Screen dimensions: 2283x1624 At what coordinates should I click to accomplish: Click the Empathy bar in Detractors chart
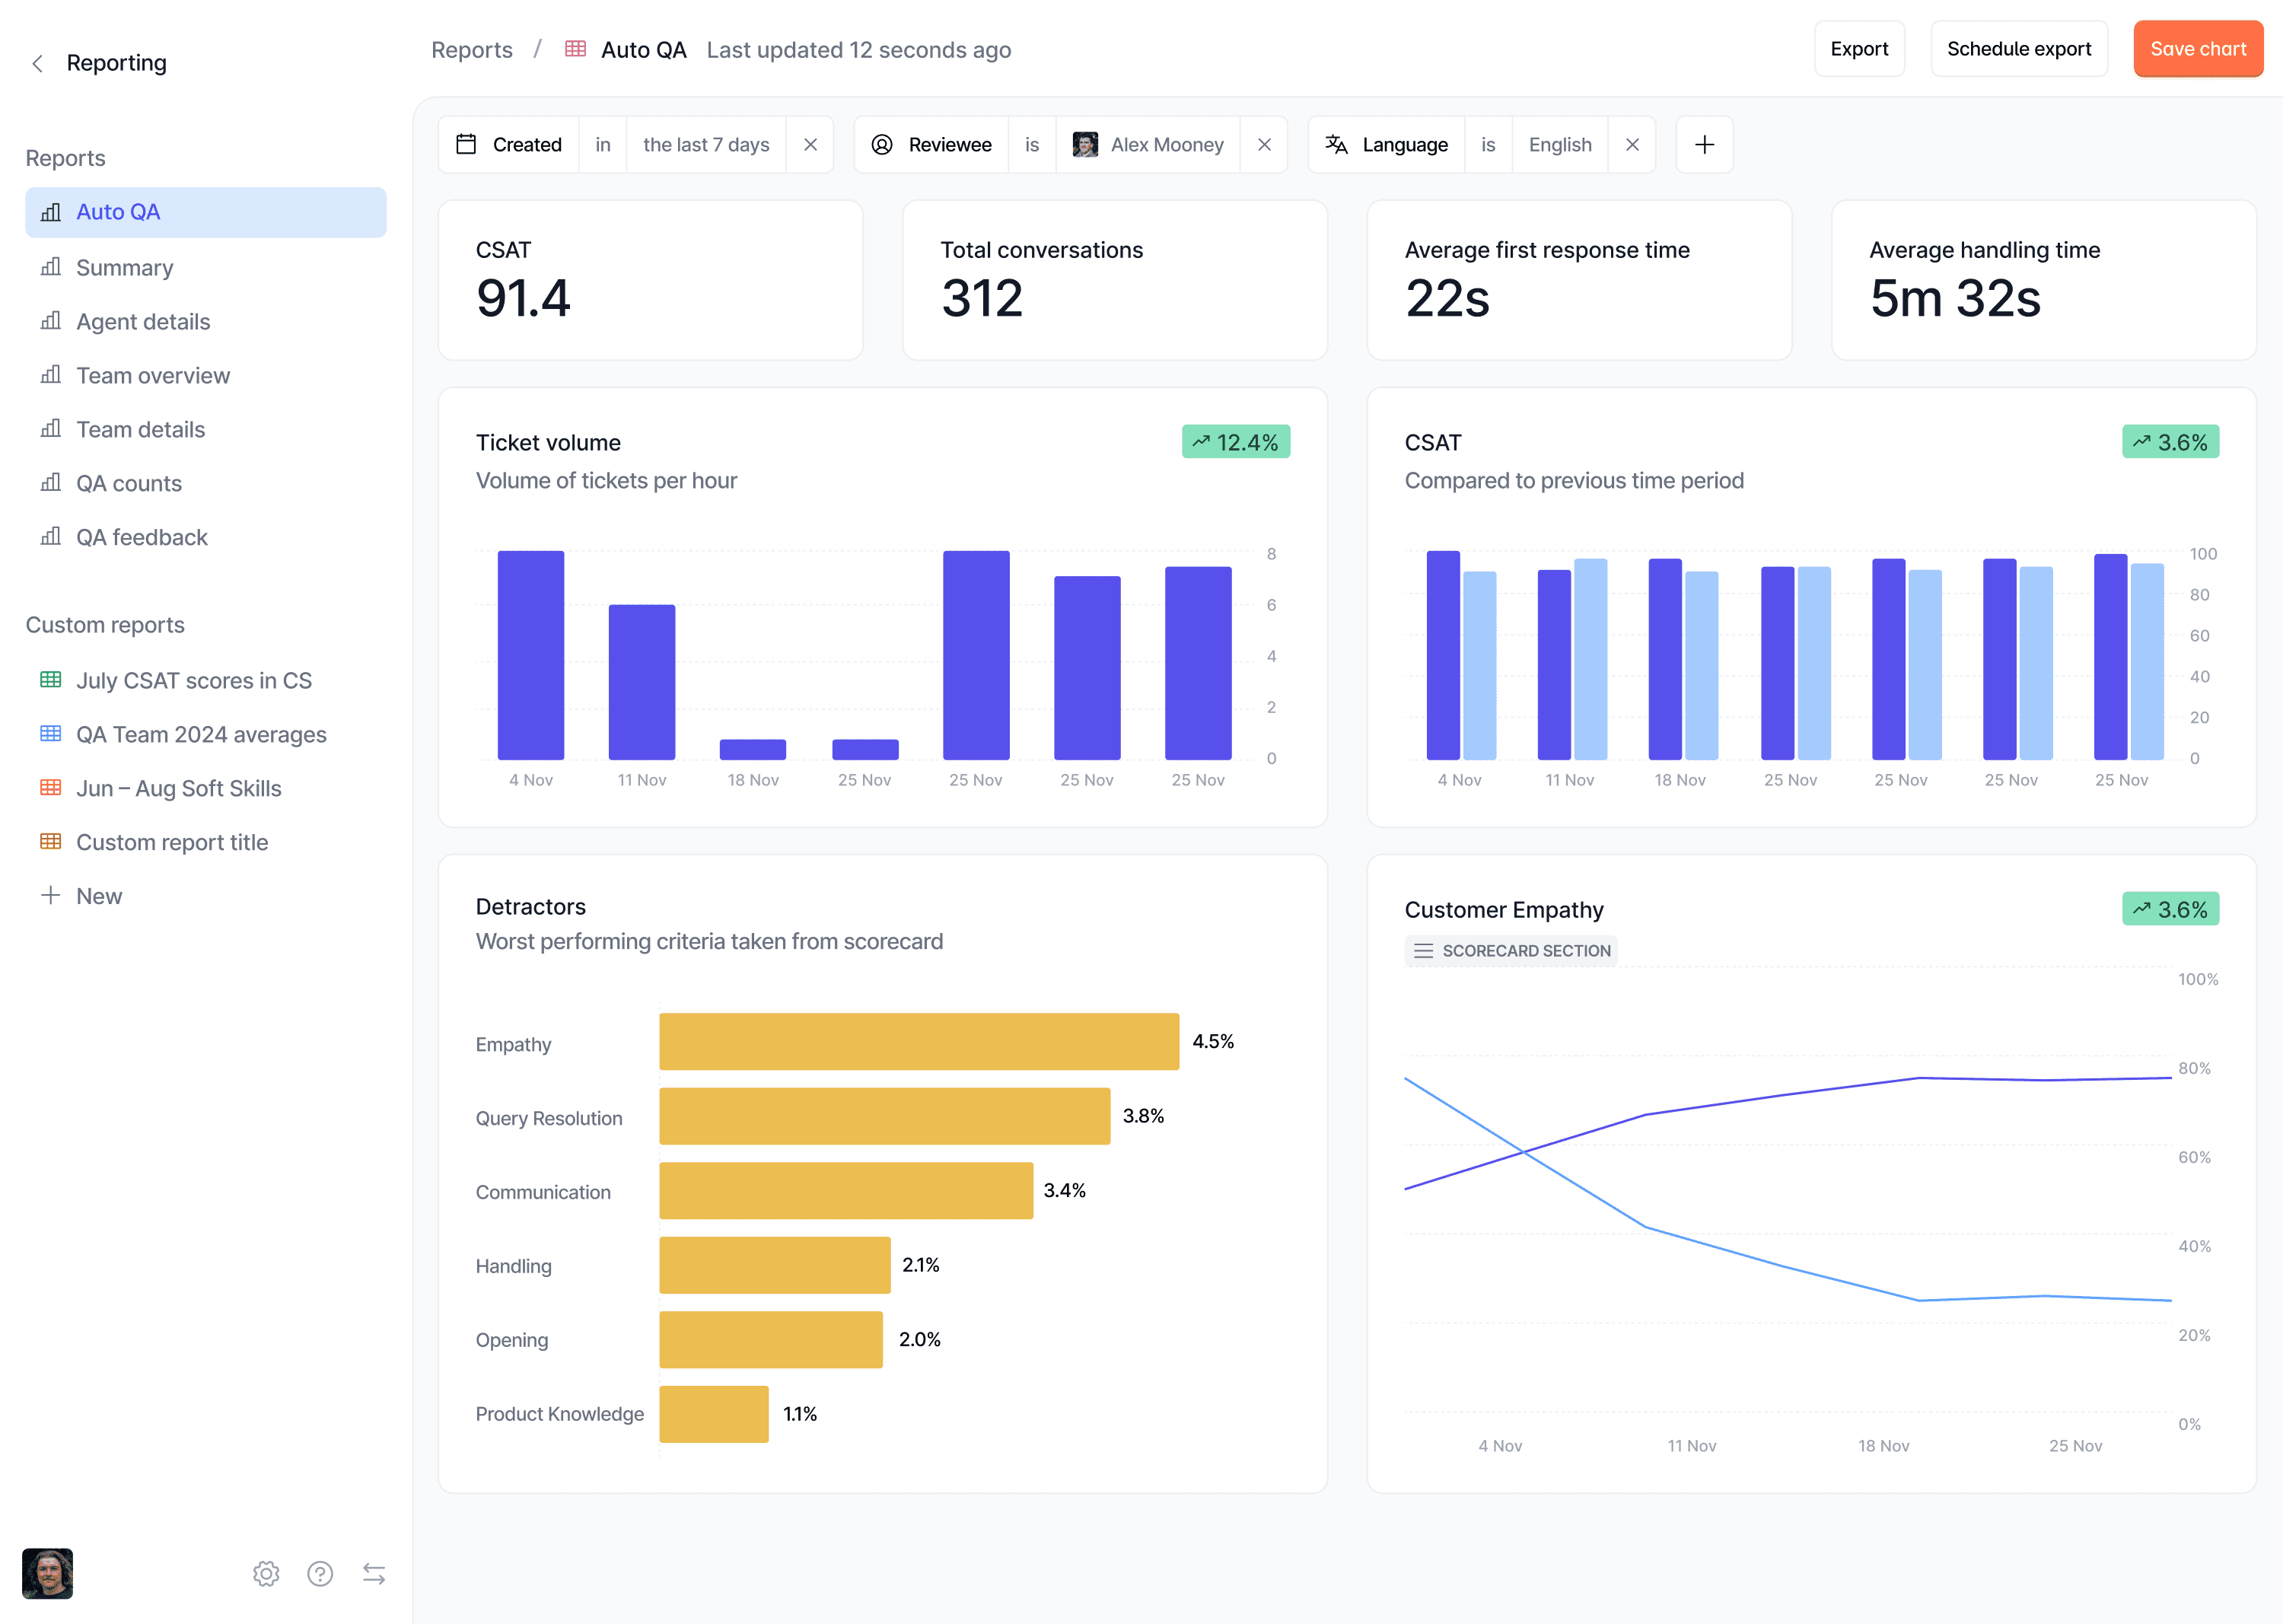918,1042
